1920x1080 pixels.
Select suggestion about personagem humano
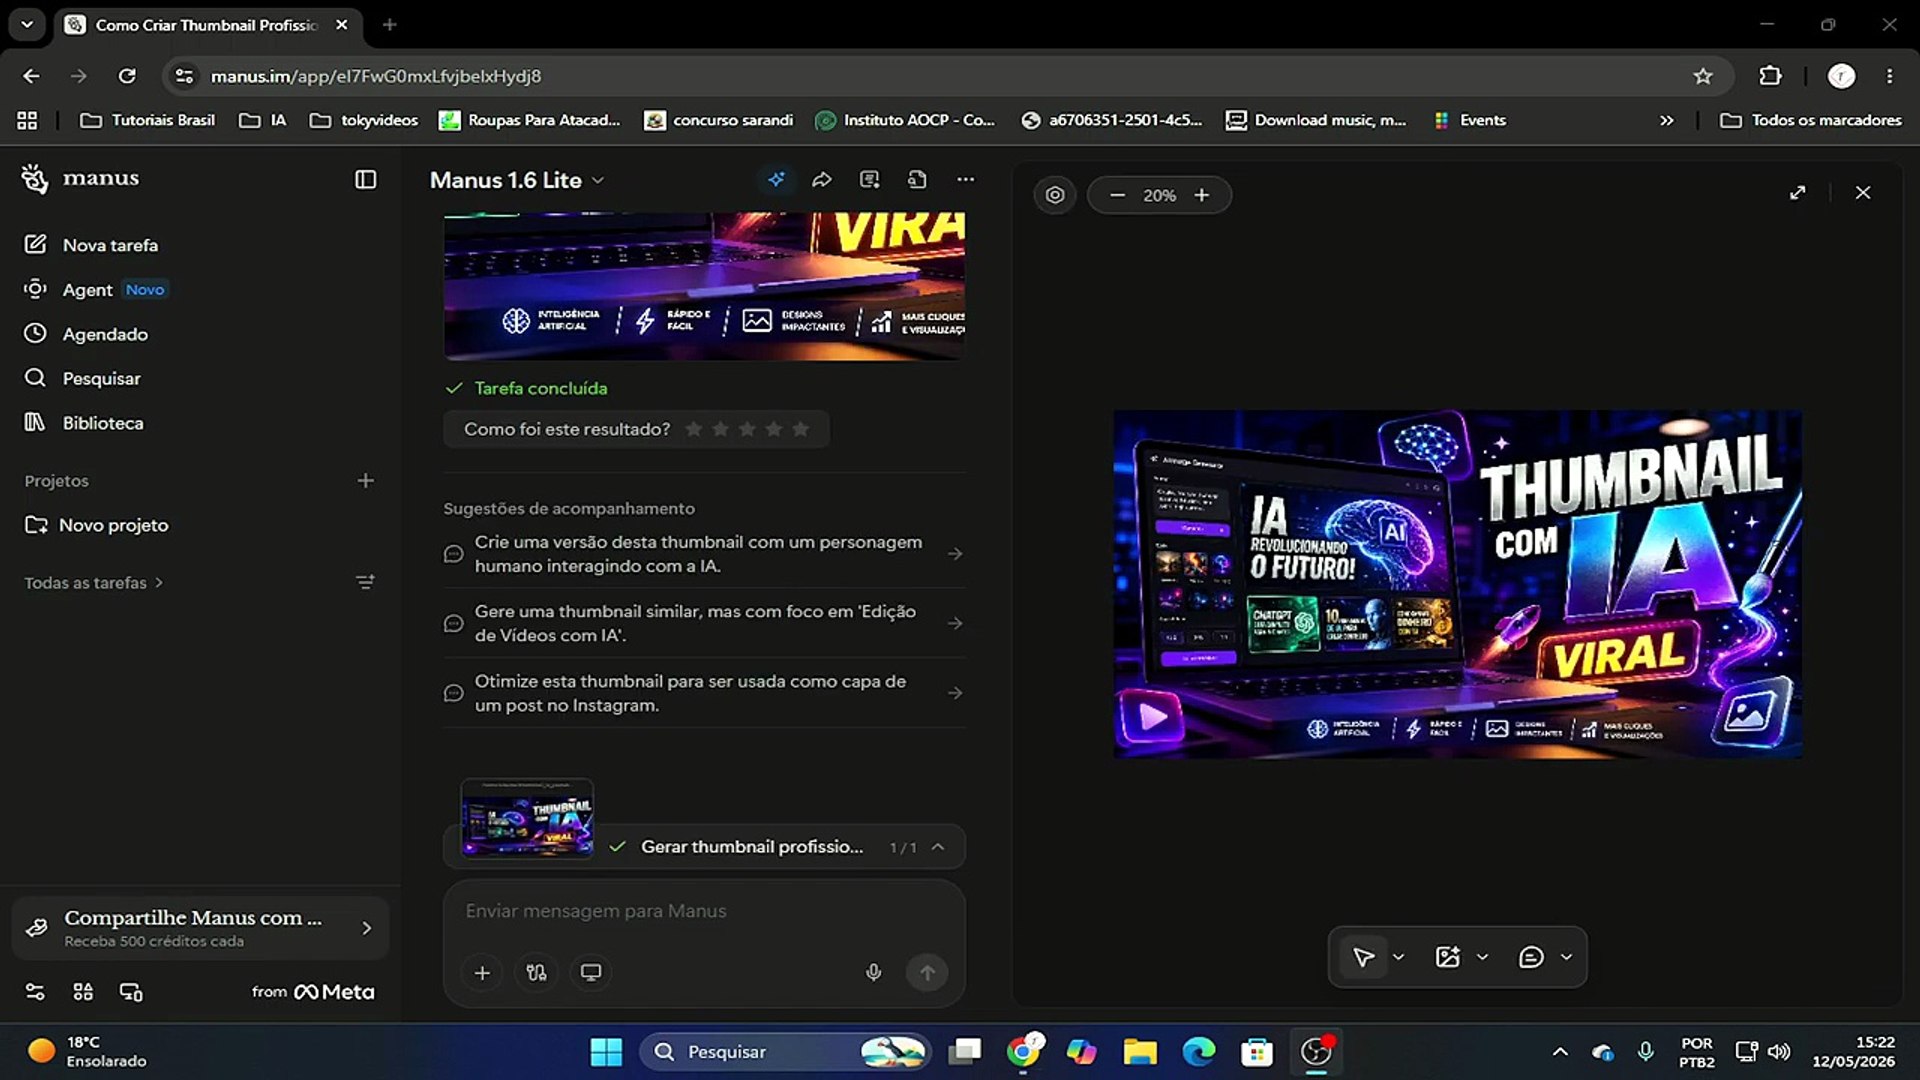[x=704, y=554]
